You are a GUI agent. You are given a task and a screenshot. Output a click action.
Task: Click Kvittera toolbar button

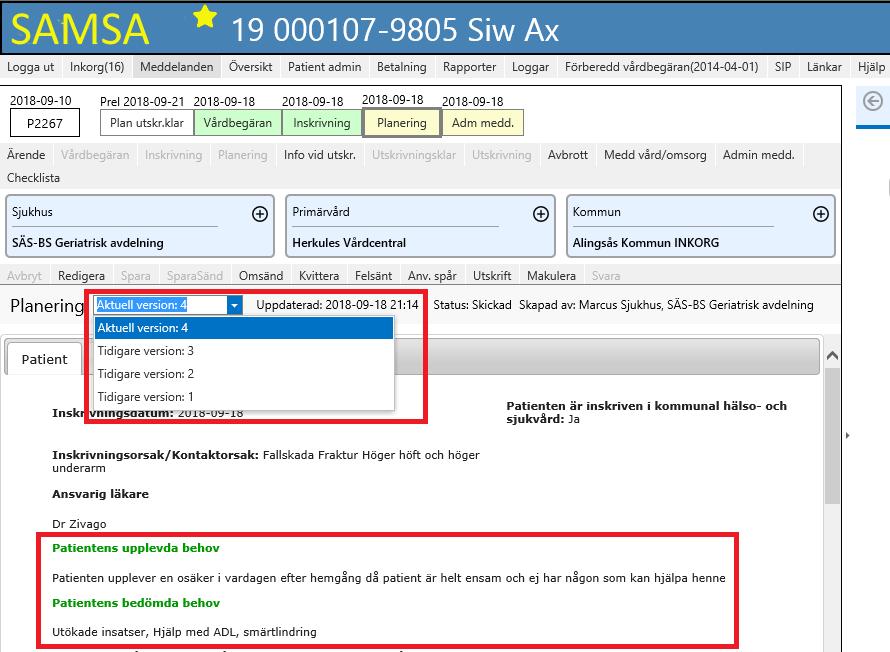(x=319, y=276)
